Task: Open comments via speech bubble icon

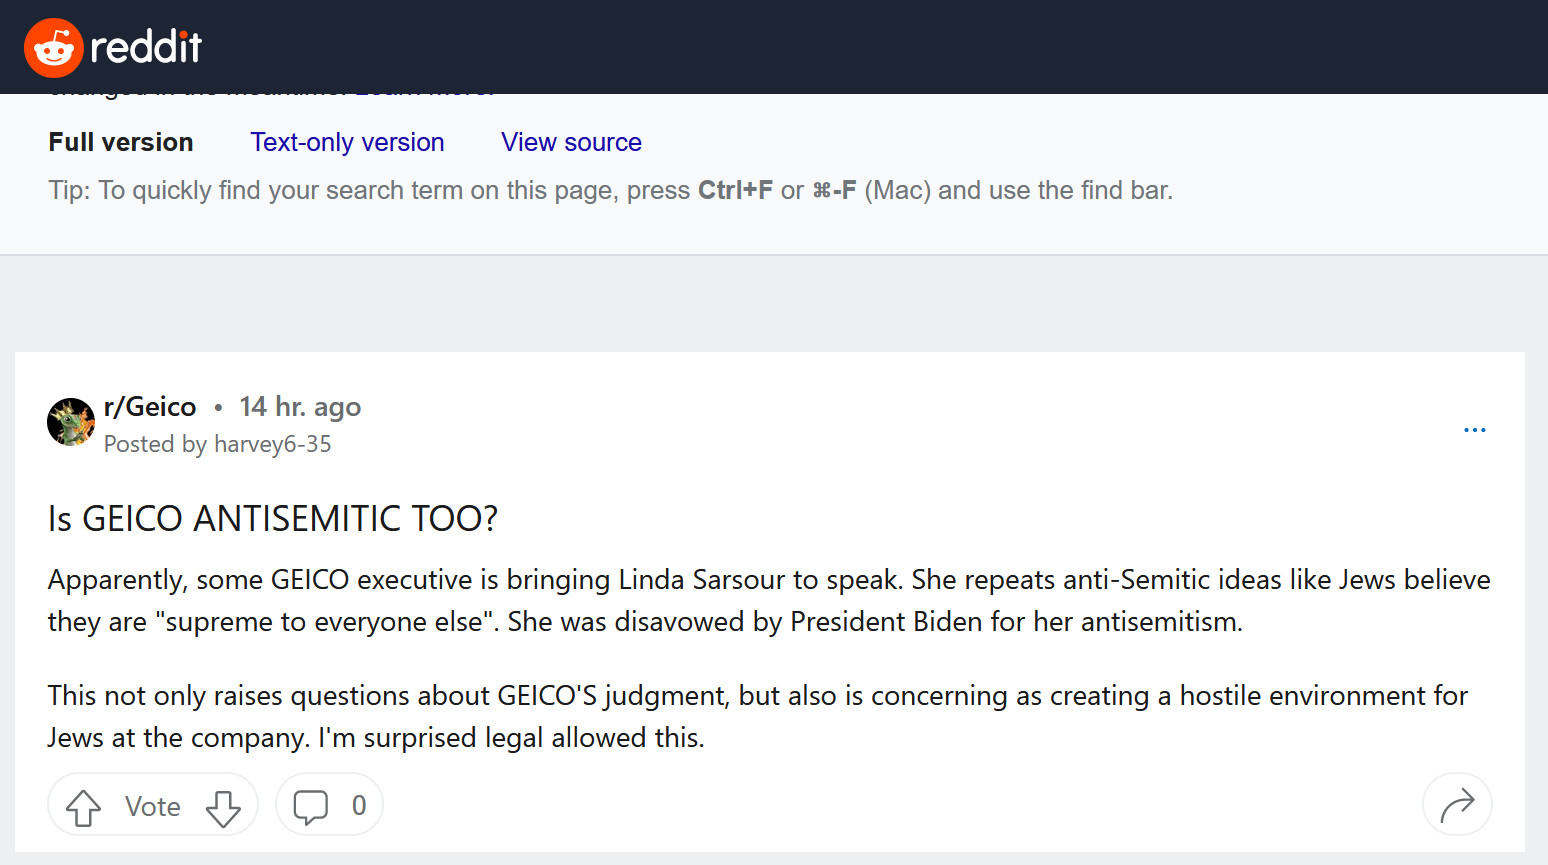Action: coord(311,807)
